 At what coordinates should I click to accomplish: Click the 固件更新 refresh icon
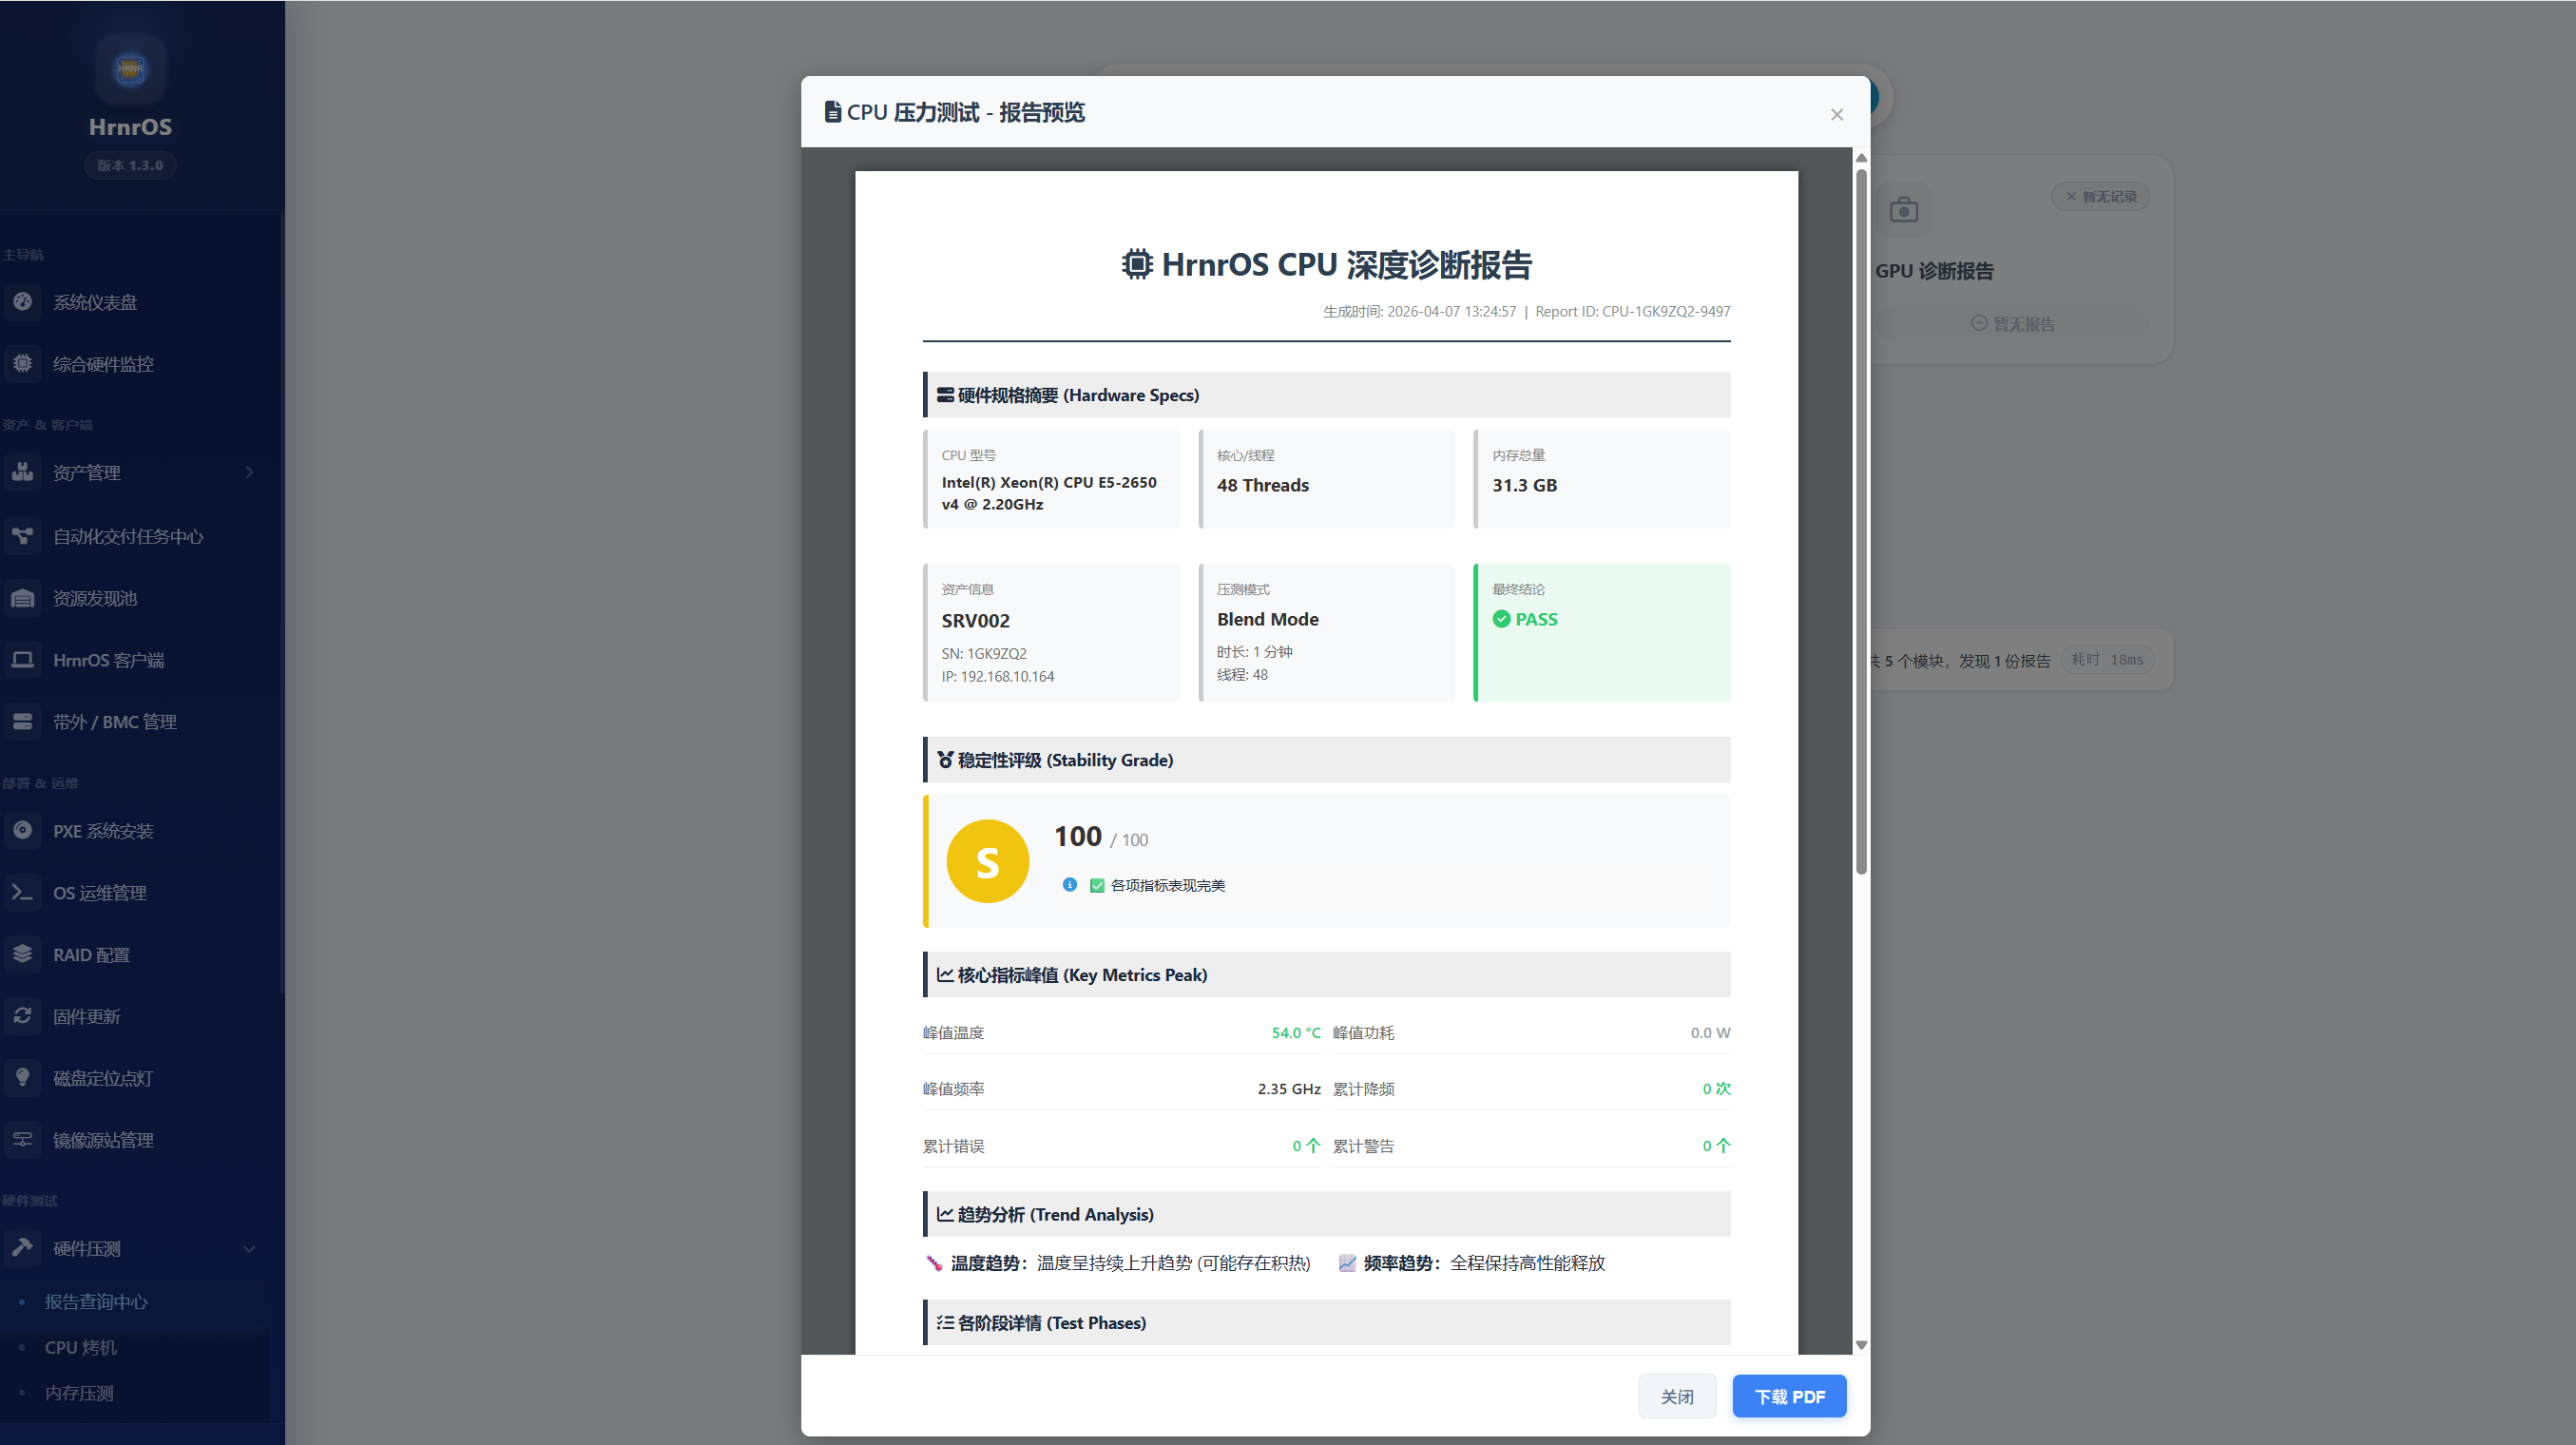tap(23, 1015)
